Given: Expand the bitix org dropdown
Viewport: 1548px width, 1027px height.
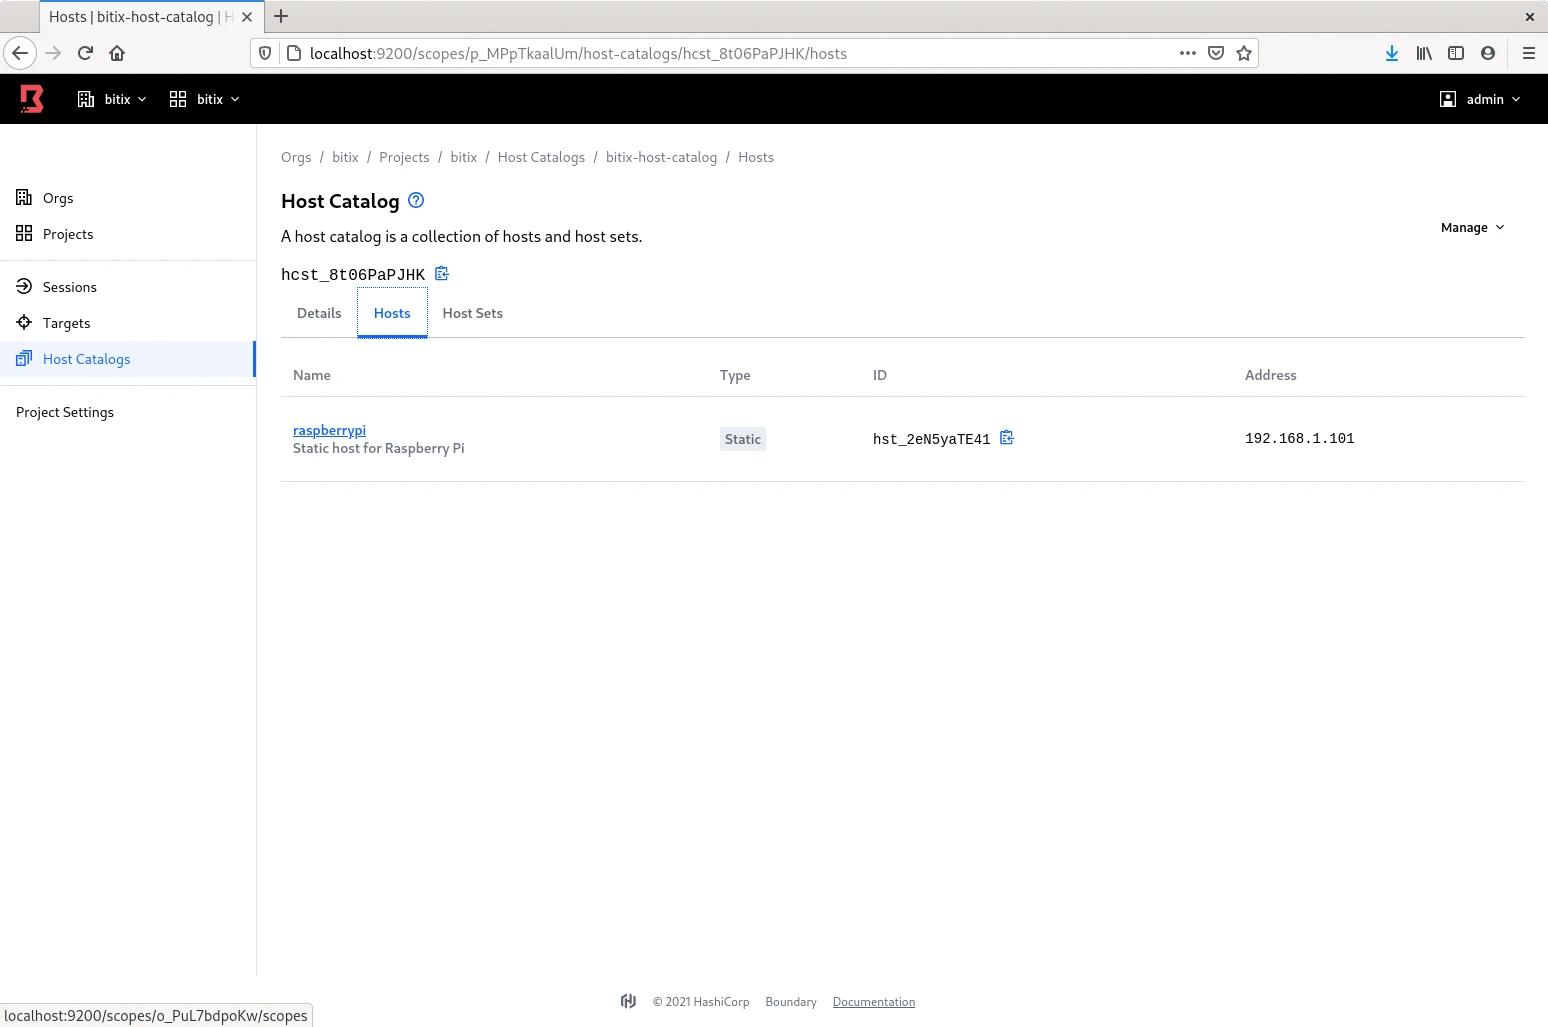Looking at the screenshot, I should [112, 99].
